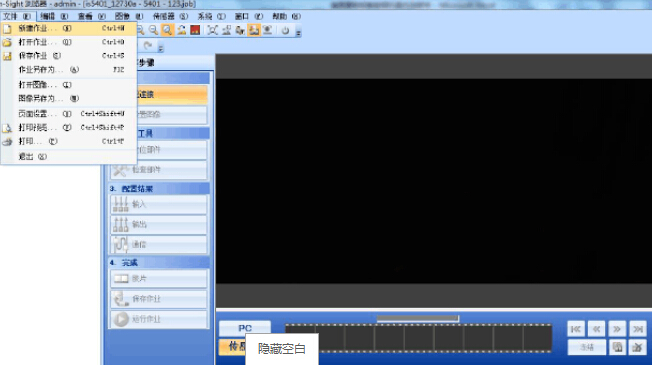Image resolution: width=652 pixels, height=365 pixels.
Task: Click the 通信 step button
Action: click(x=158, y=244)
